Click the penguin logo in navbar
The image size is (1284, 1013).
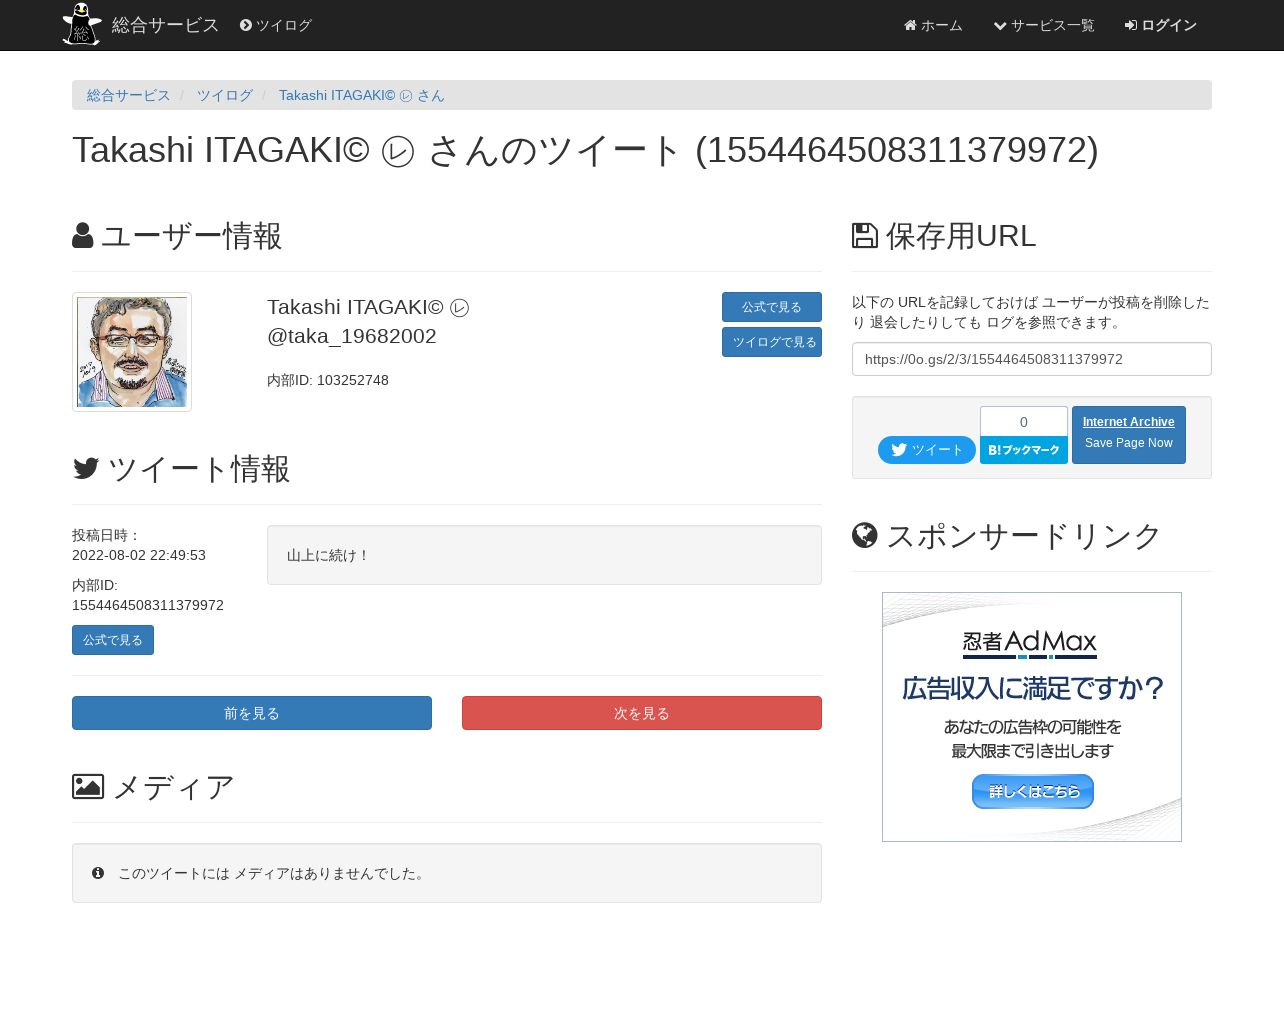click(82, 24)
